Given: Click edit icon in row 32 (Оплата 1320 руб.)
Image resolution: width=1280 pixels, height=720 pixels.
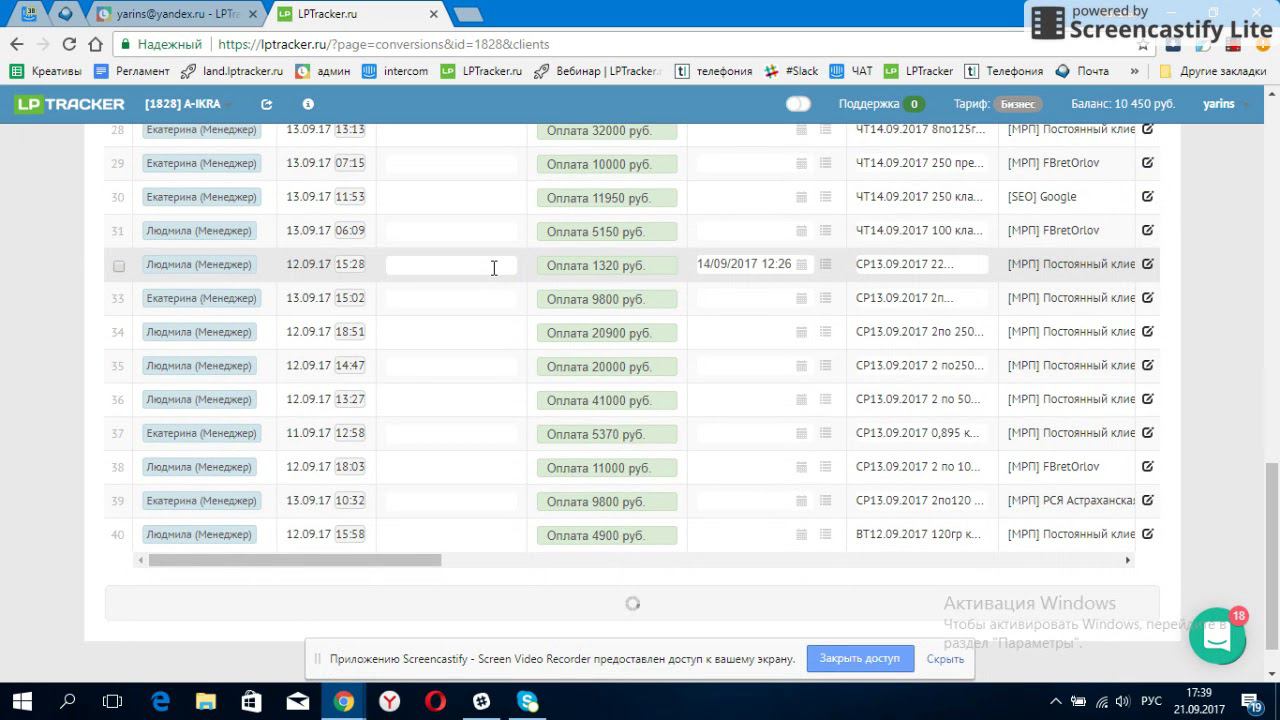Looking at the screenshot, I should pos(1148,264).
